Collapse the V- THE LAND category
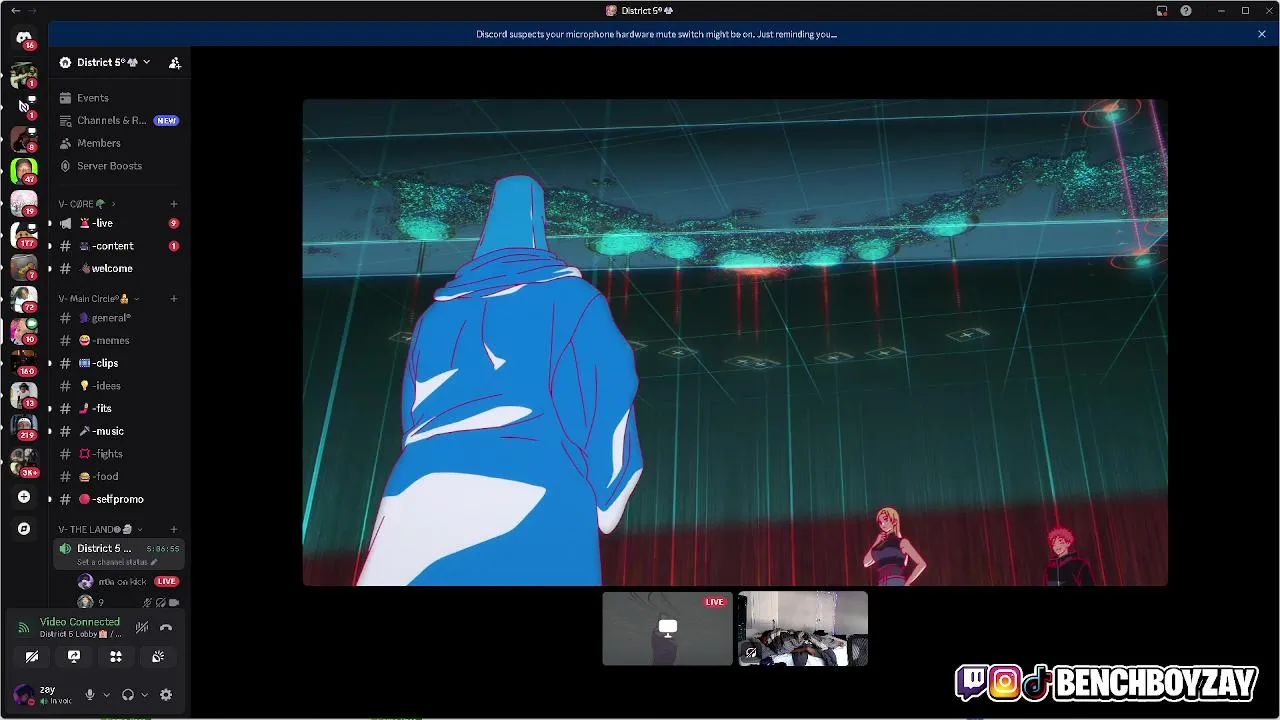1280x720 pixels. click(x=100, y=530)
